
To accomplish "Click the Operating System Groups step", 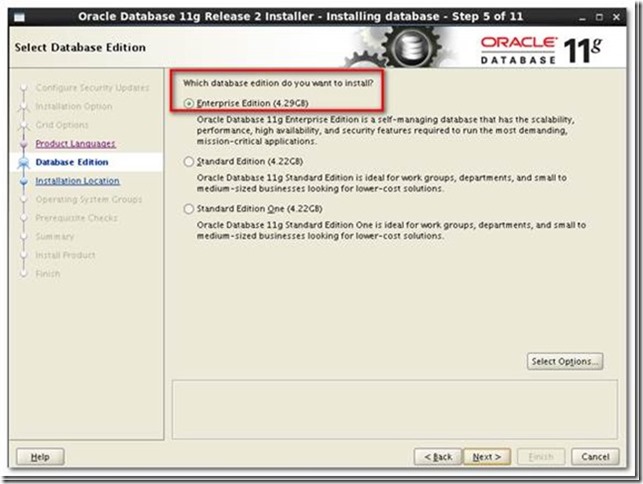I will click(x=89, y=199).
